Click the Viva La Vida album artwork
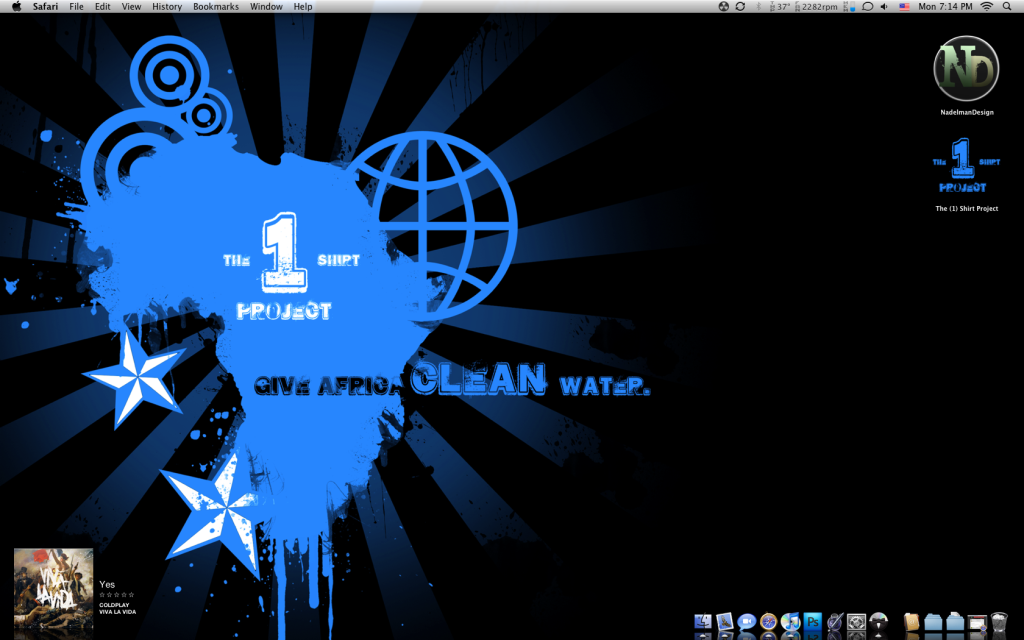Screen dimensions: 1024x640 [x=54, y=589]
